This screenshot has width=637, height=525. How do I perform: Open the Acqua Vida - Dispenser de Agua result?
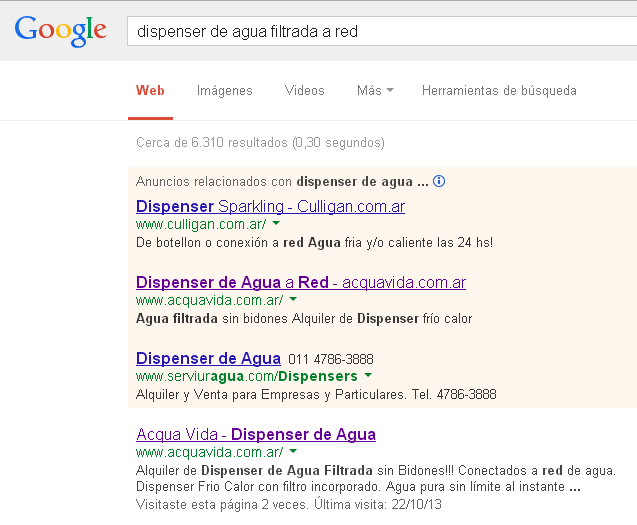tap(255, 434)
